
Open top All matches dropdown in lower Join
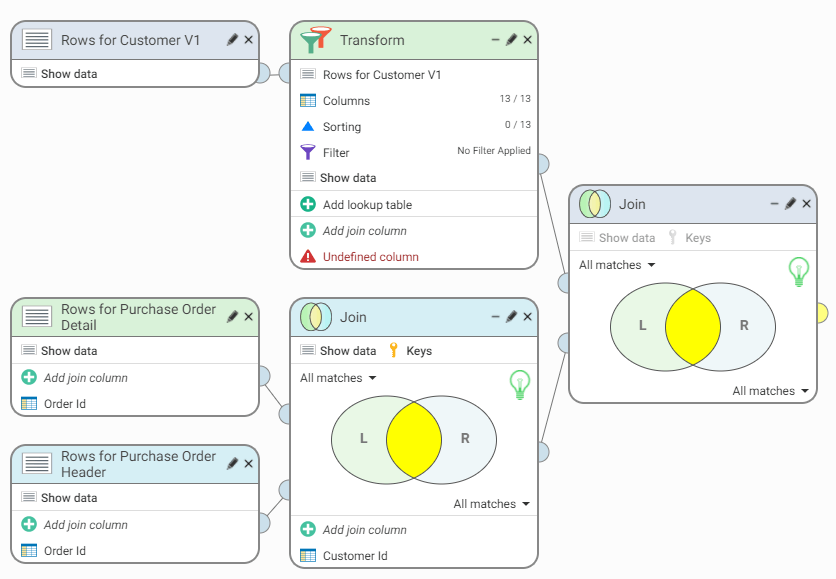pos(338,378)
